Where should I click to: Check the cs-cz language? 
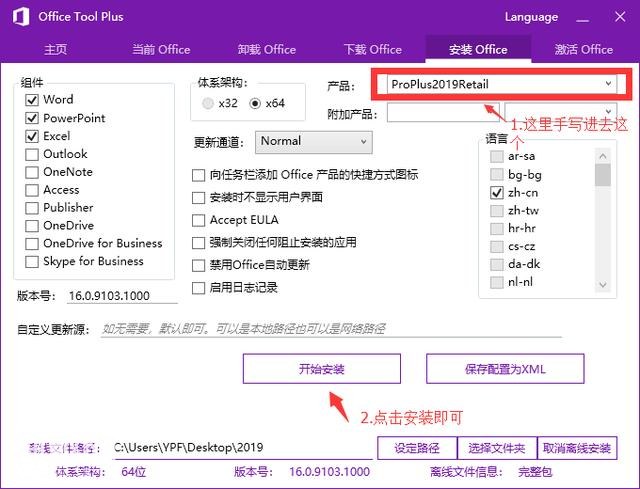[497, 247]
